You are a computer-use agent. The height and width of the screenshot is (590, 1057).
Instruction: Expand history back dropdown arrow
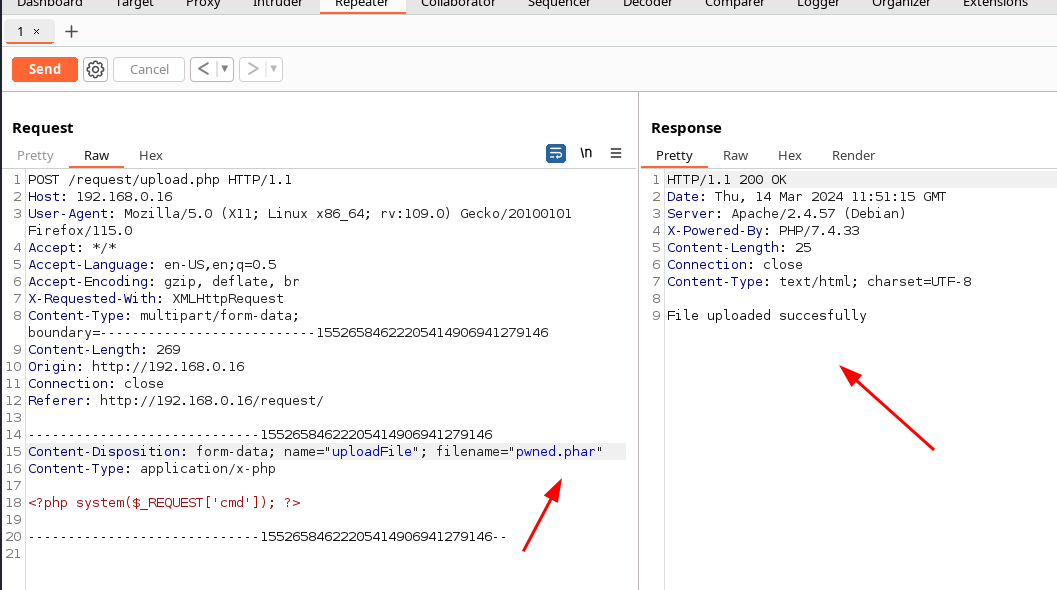[x=224, y=69]
